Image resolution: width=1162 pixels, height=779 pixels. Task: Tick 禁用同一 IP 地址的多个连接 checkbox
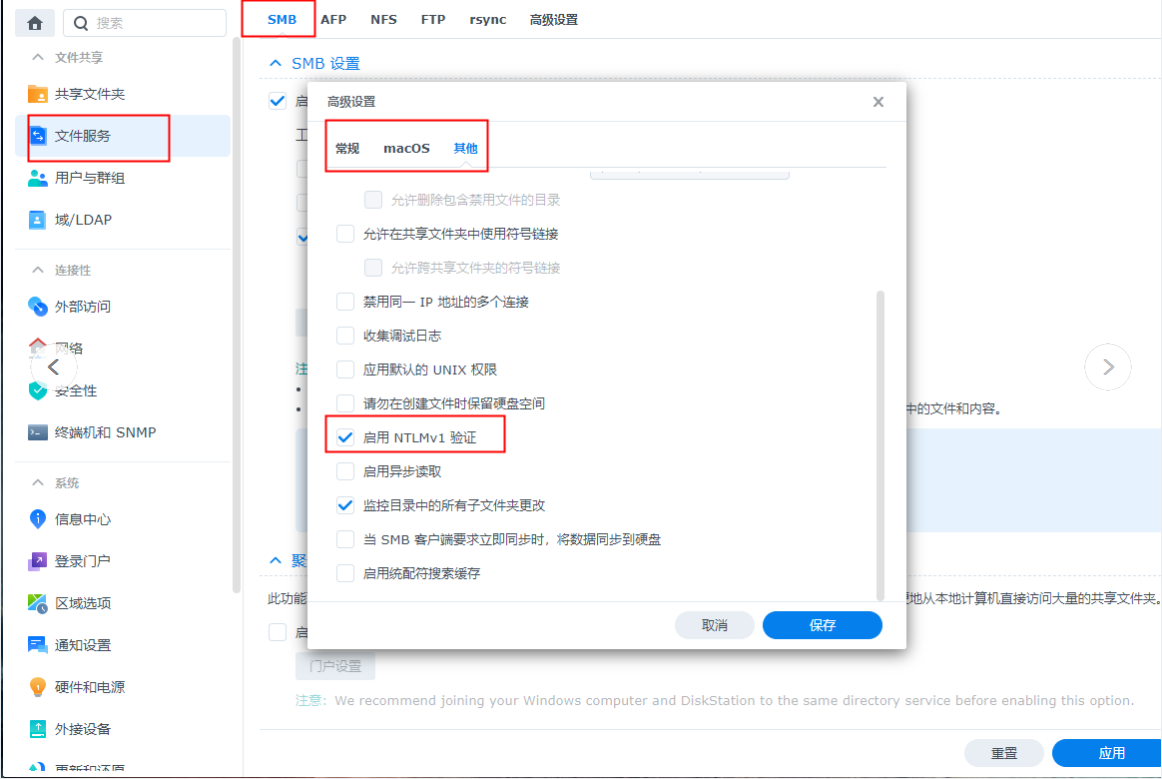pyautogui.click(x=345, y=302)
